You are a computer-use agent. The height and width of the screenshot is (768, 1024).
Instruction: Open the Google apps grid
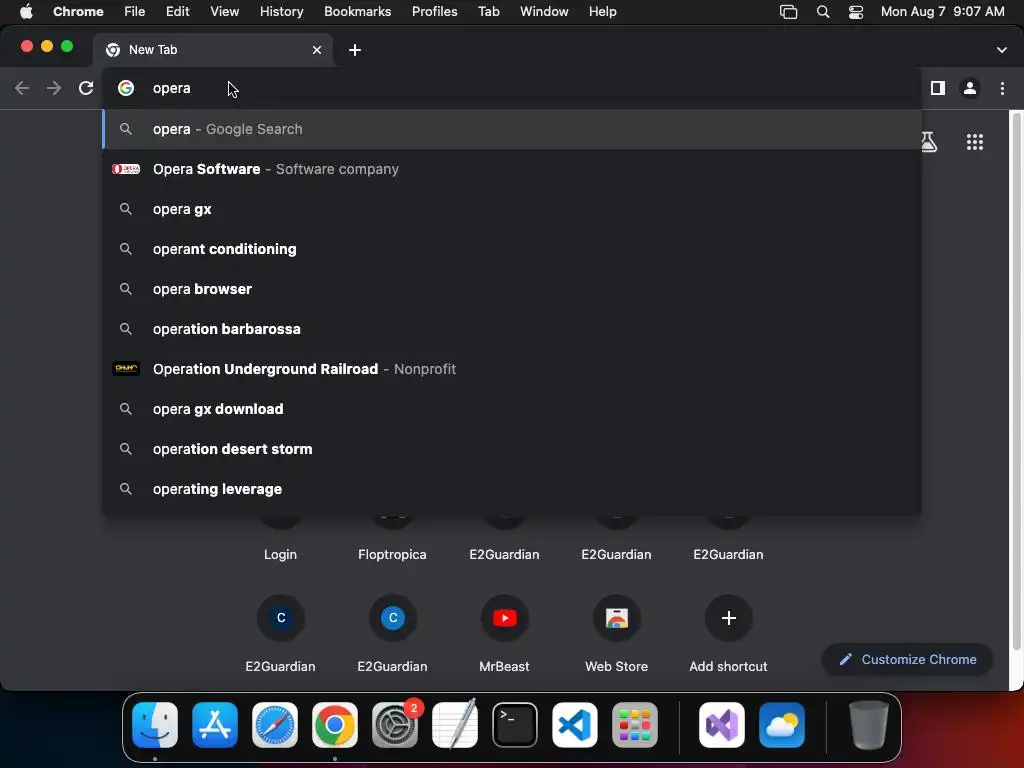(x=974, y=142)
